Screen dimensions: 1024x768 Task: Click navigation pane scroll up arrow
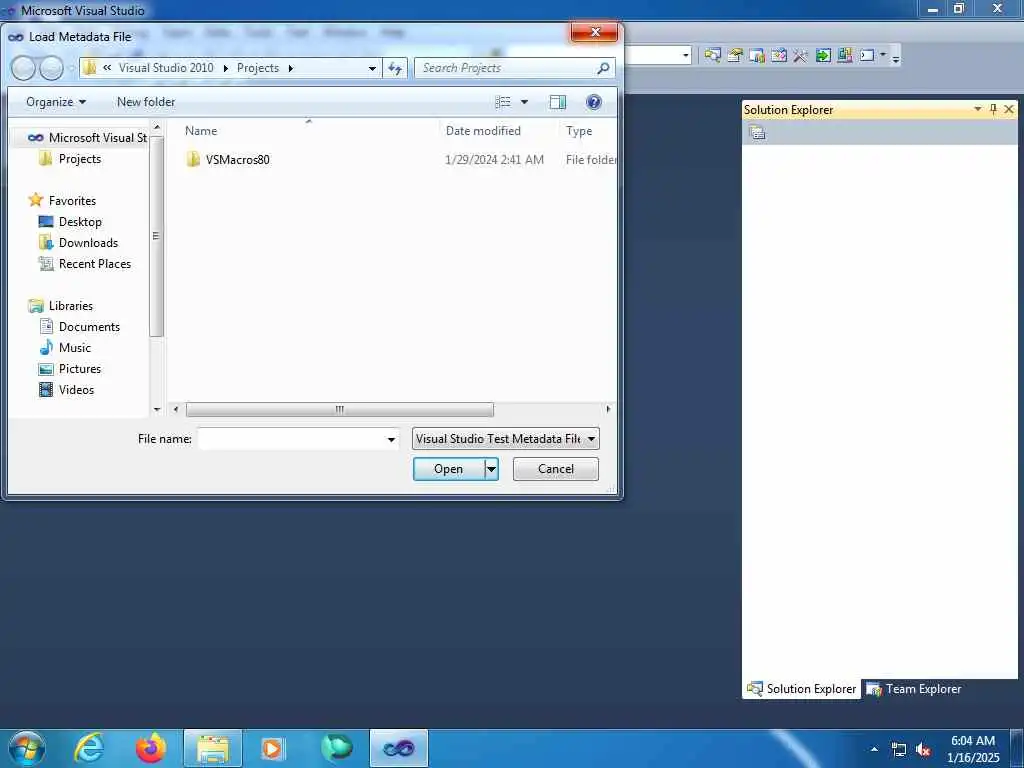coord(157,127)
